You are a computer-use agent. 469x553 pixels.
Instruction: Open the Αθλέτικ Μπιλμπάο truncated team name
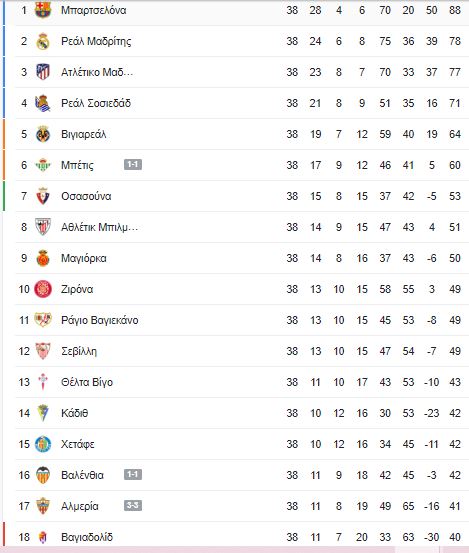coord(99,227)
